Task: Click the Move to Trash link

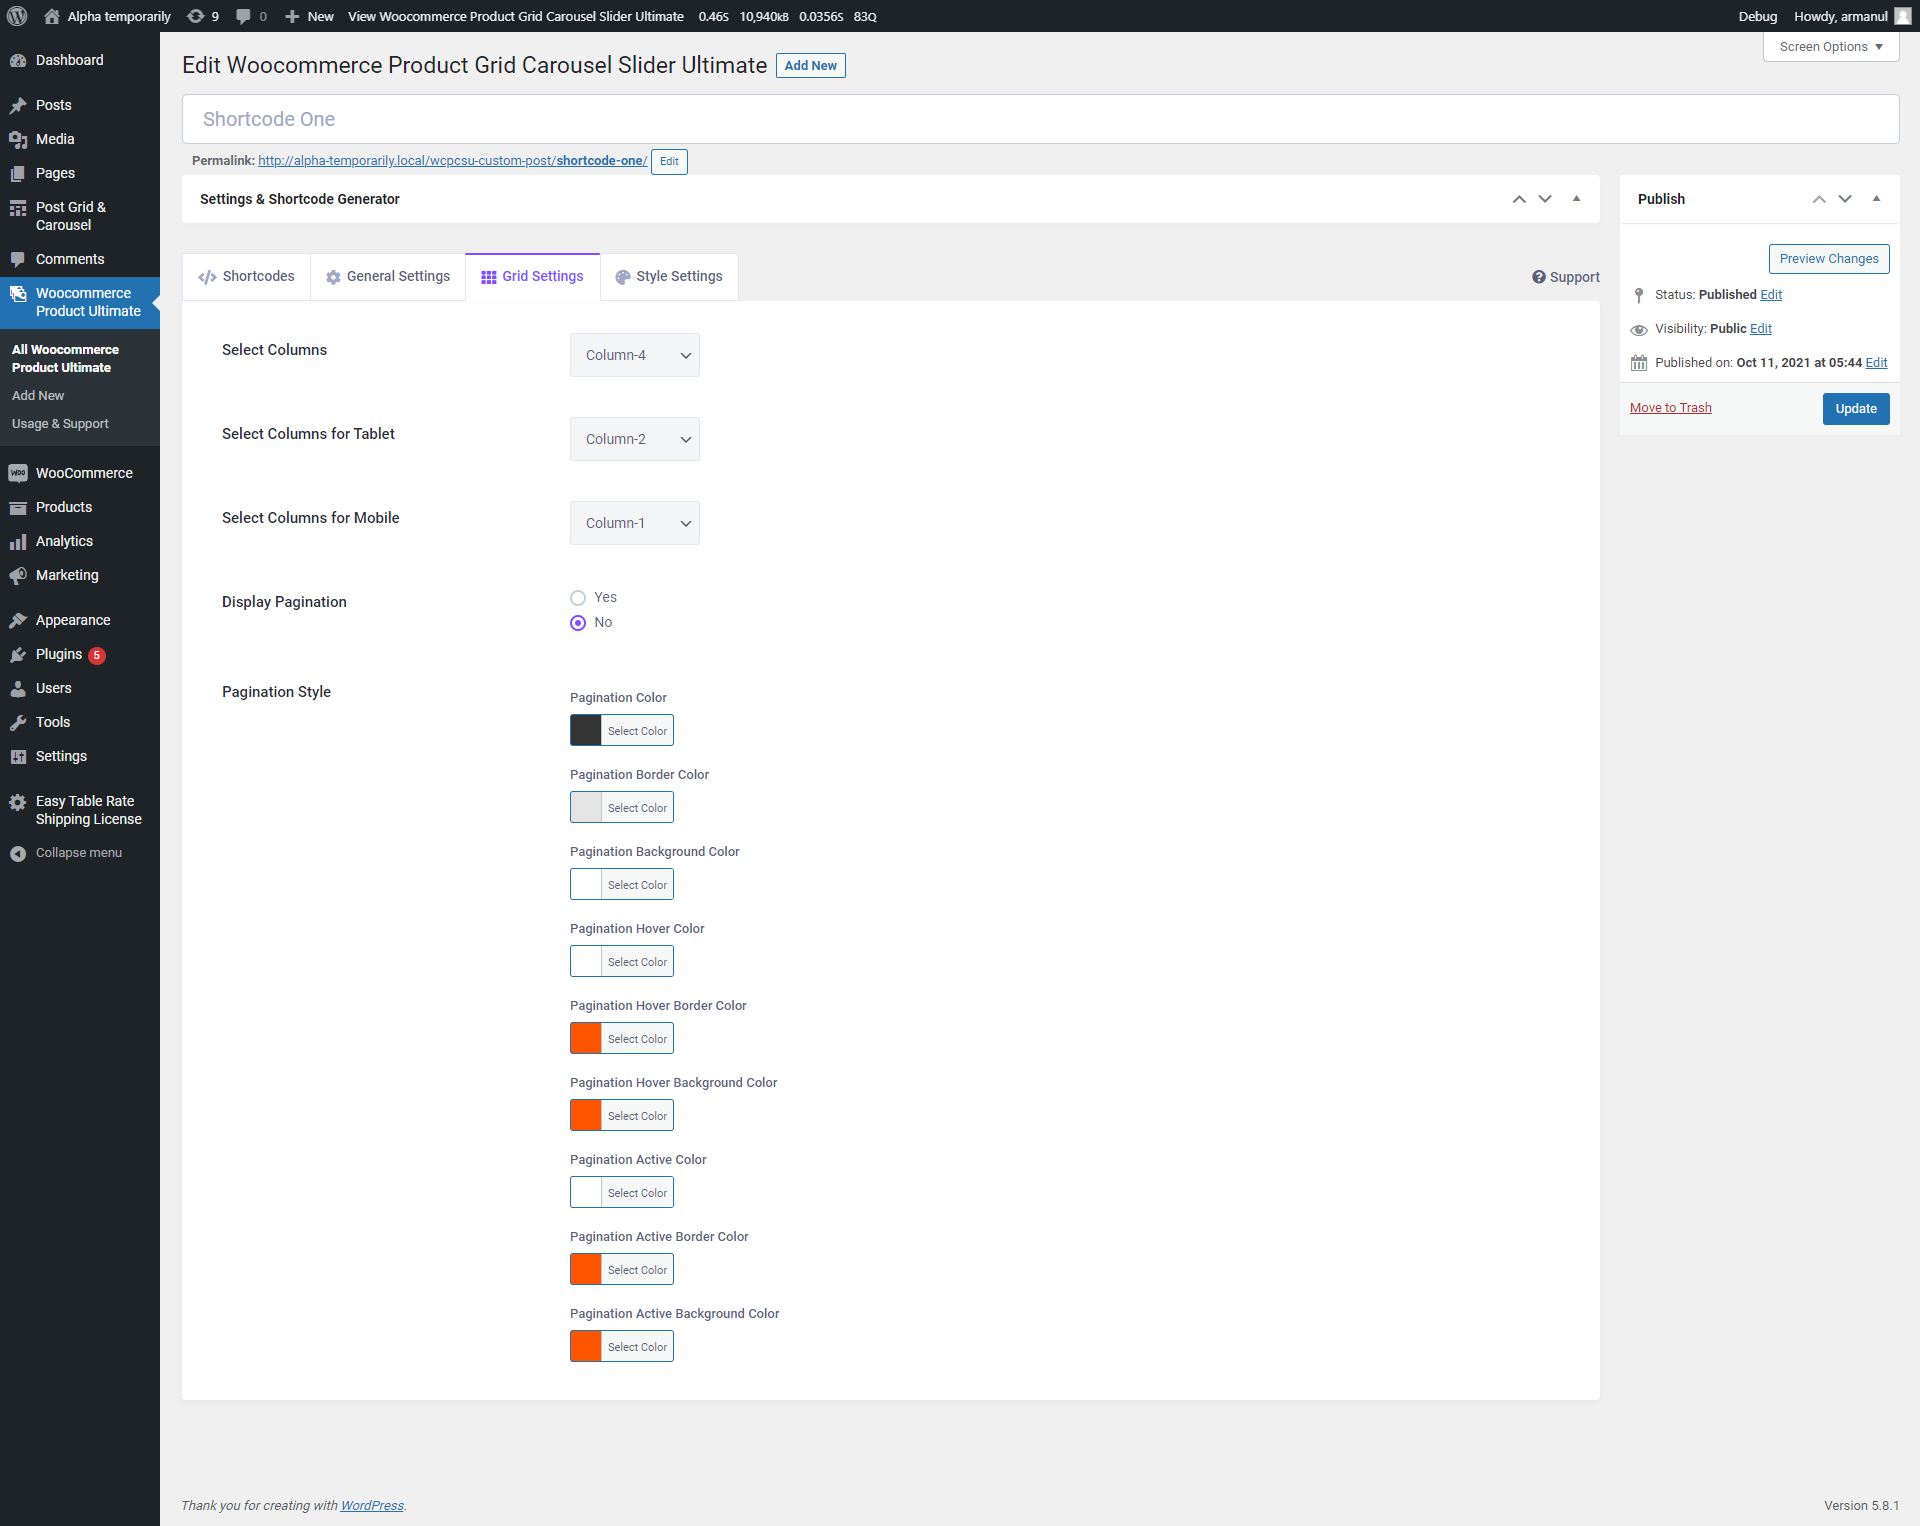Action: (1671, 407)
